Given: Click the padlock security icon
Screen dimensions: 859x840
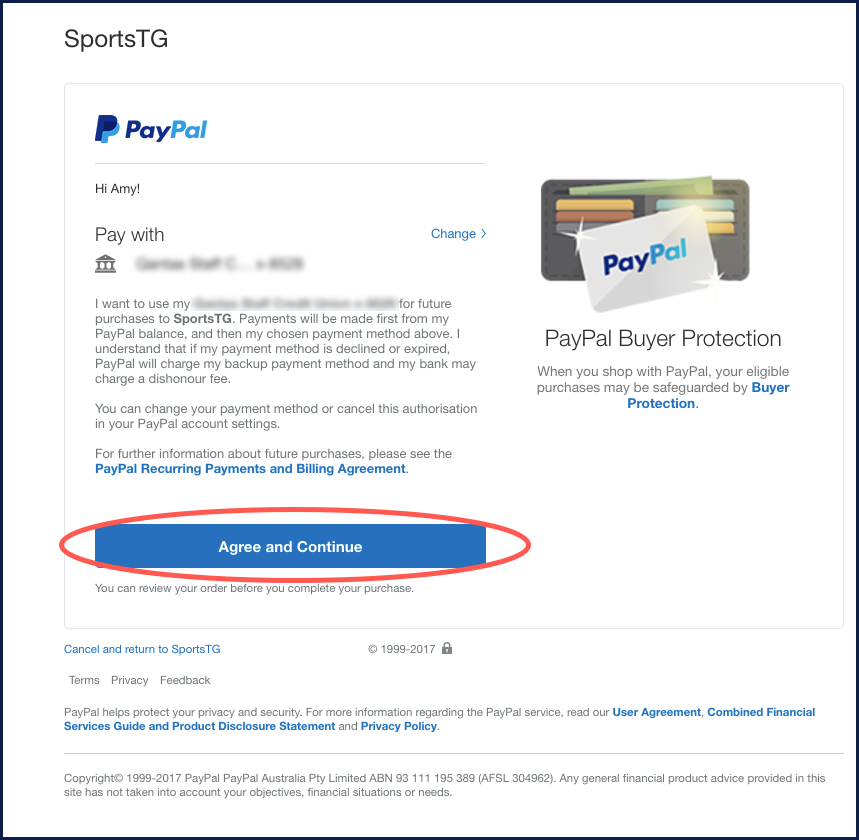Looking at the screenshot, I should click(447, 648).
